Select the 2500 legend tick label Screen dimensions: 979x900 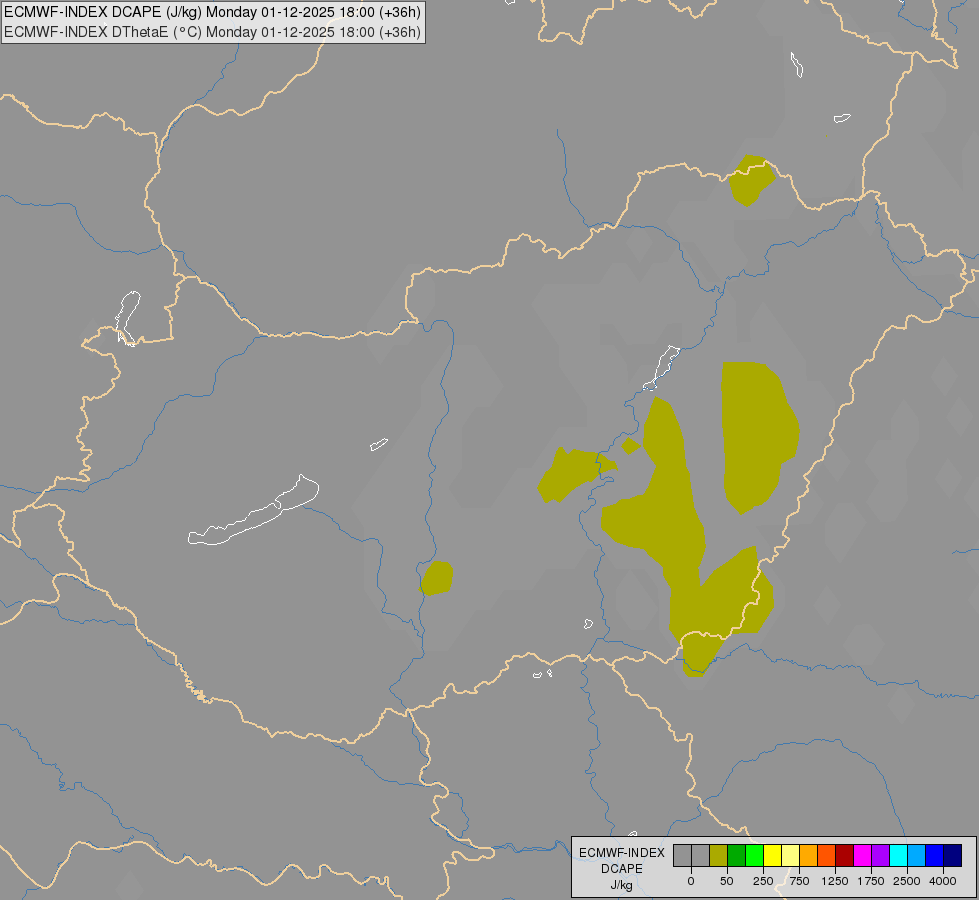point(907,881)
